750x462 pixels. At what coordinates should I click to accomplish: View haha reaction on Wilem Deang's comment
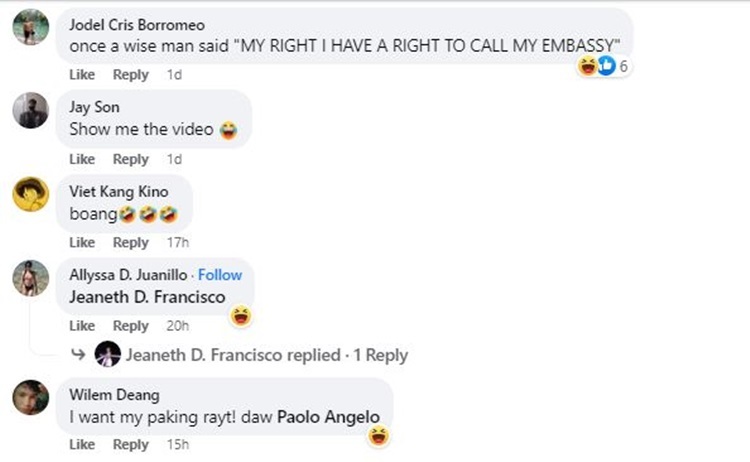[379, 436]
